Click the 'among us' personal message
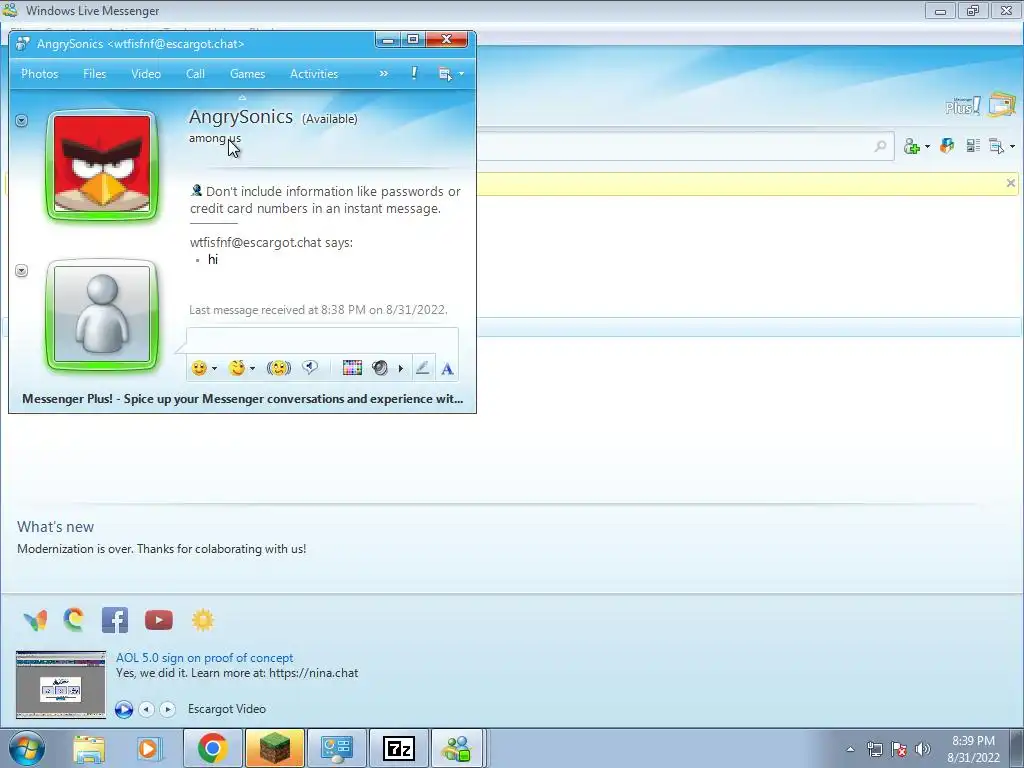The image size is (1024, 768). click(x=215, y=138)
